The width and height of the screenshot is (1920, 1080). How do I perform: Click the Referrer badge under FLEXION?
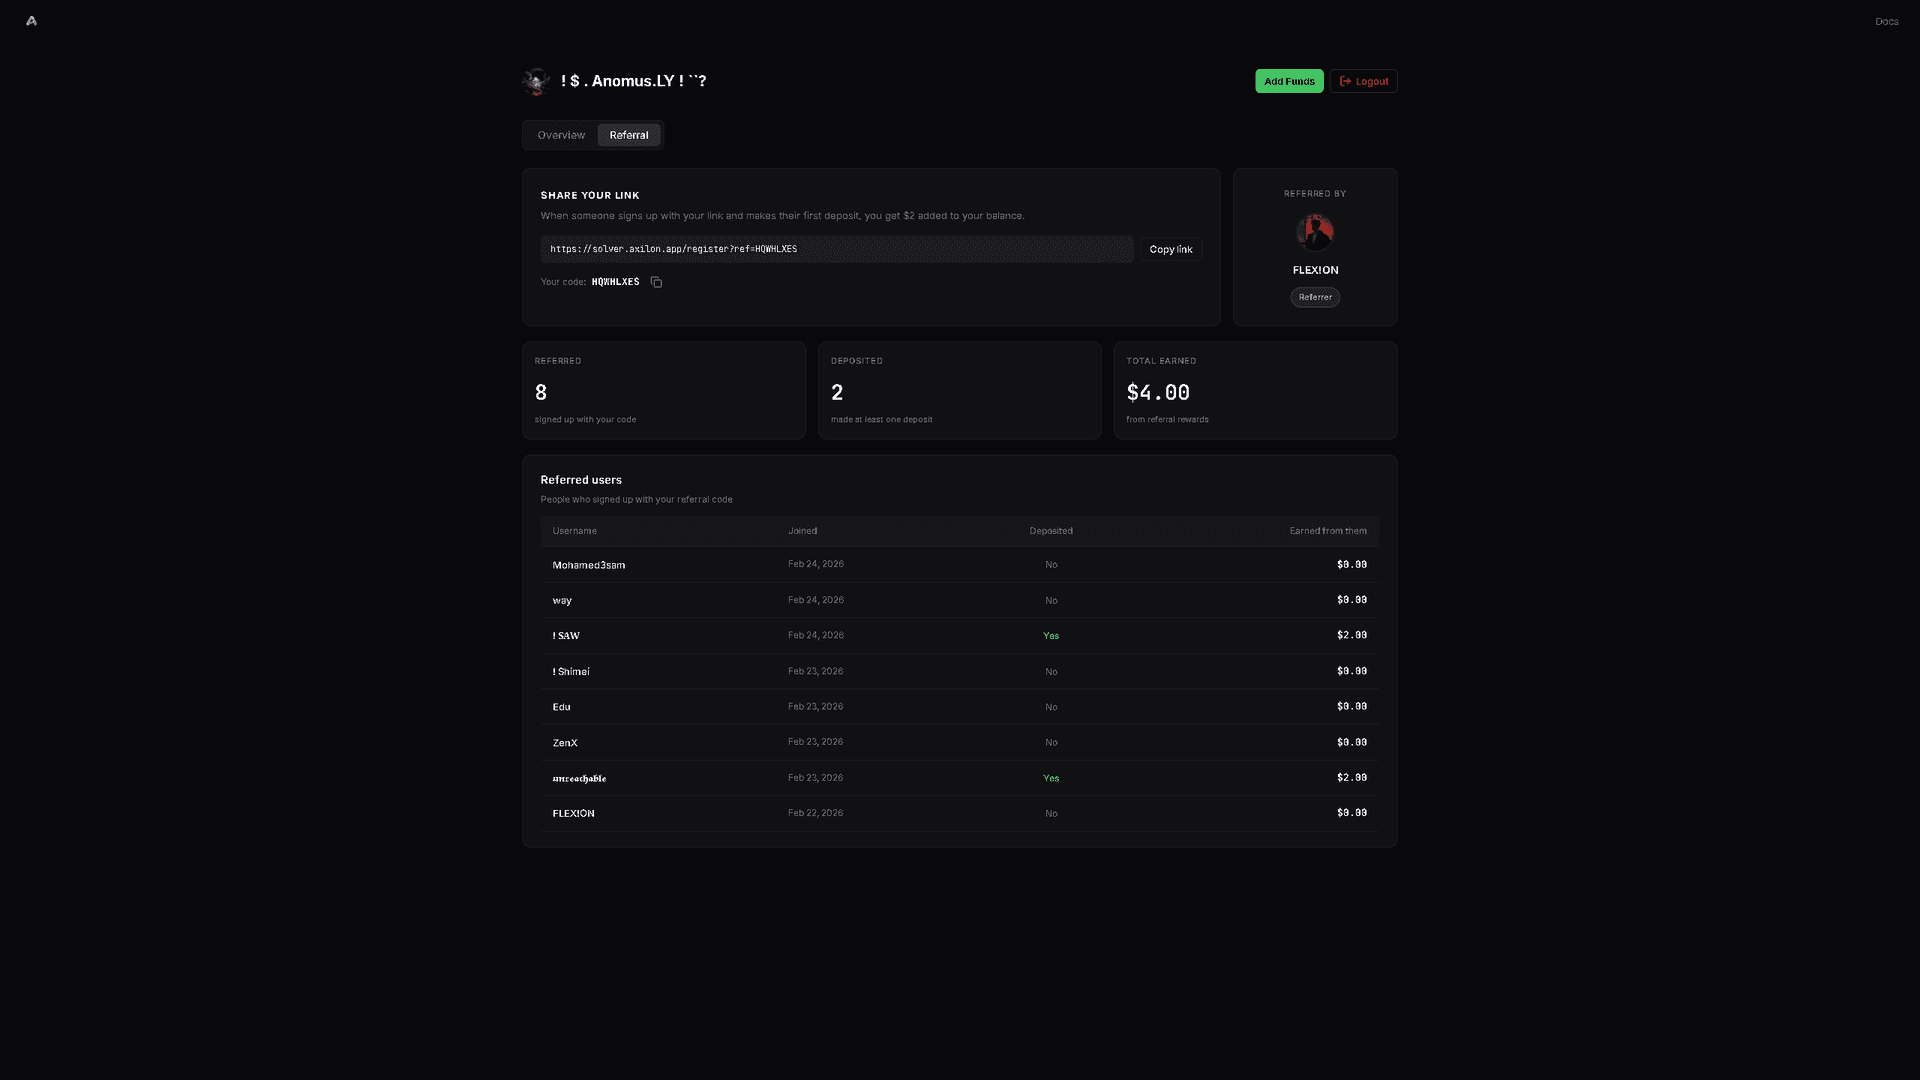[1315, 297]
